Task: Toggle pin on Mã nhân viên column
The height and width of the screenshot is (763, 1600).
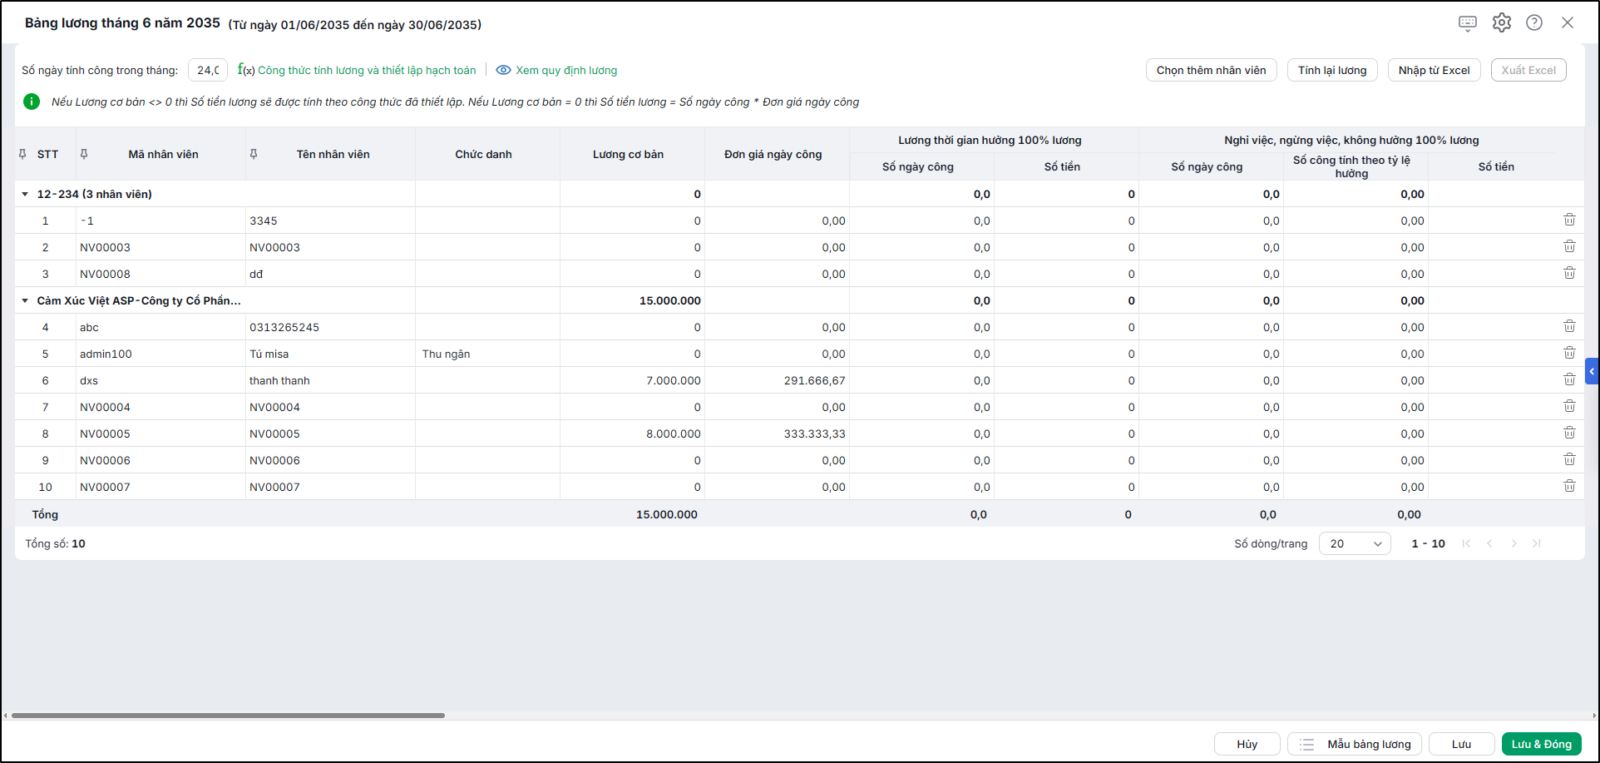Action: click(84, 154)
